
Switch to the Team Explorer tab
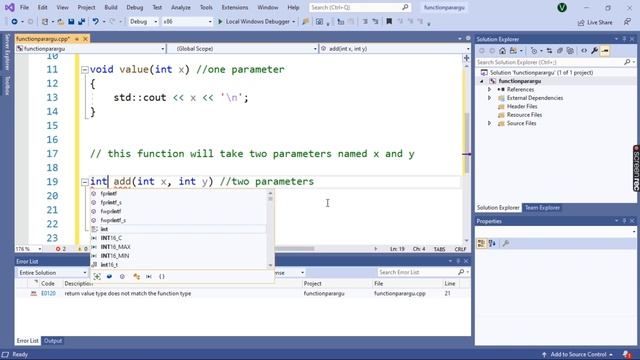(542, 208)
